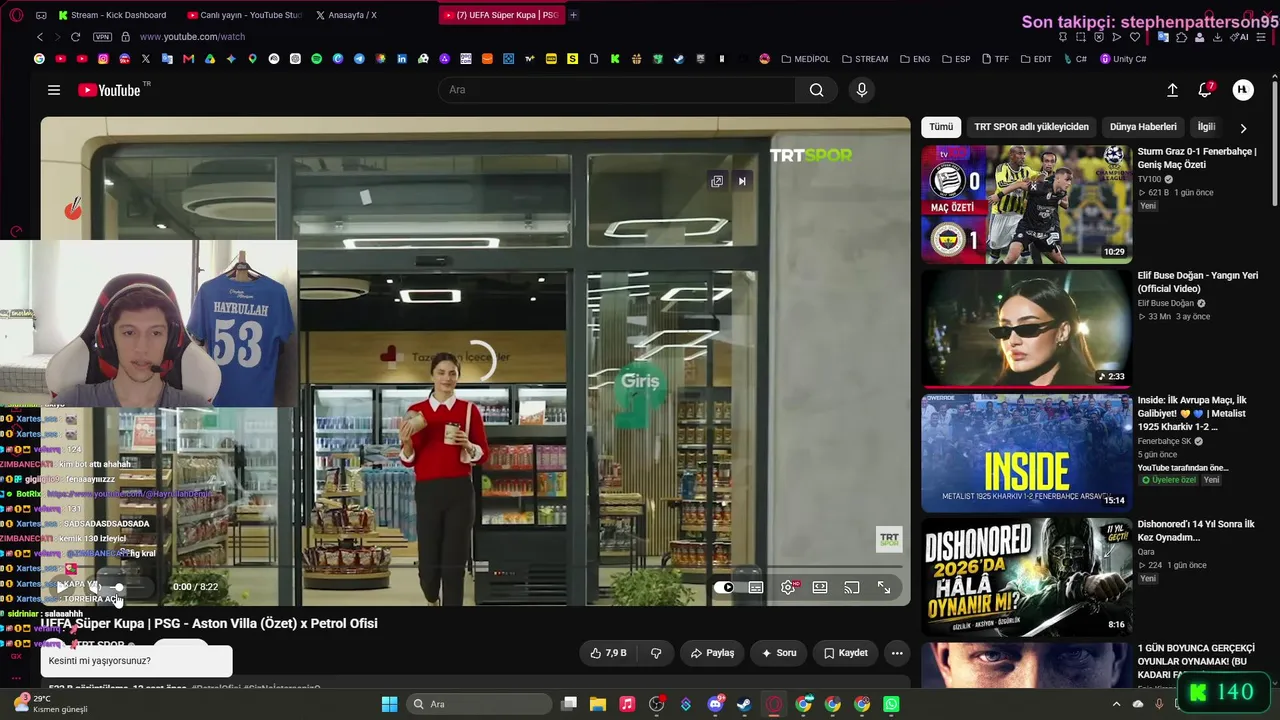Image resolution: width=1280 pixels, height=720 pixels.
Task: Click the YouTube search Ara field
Action: point(617,90)
